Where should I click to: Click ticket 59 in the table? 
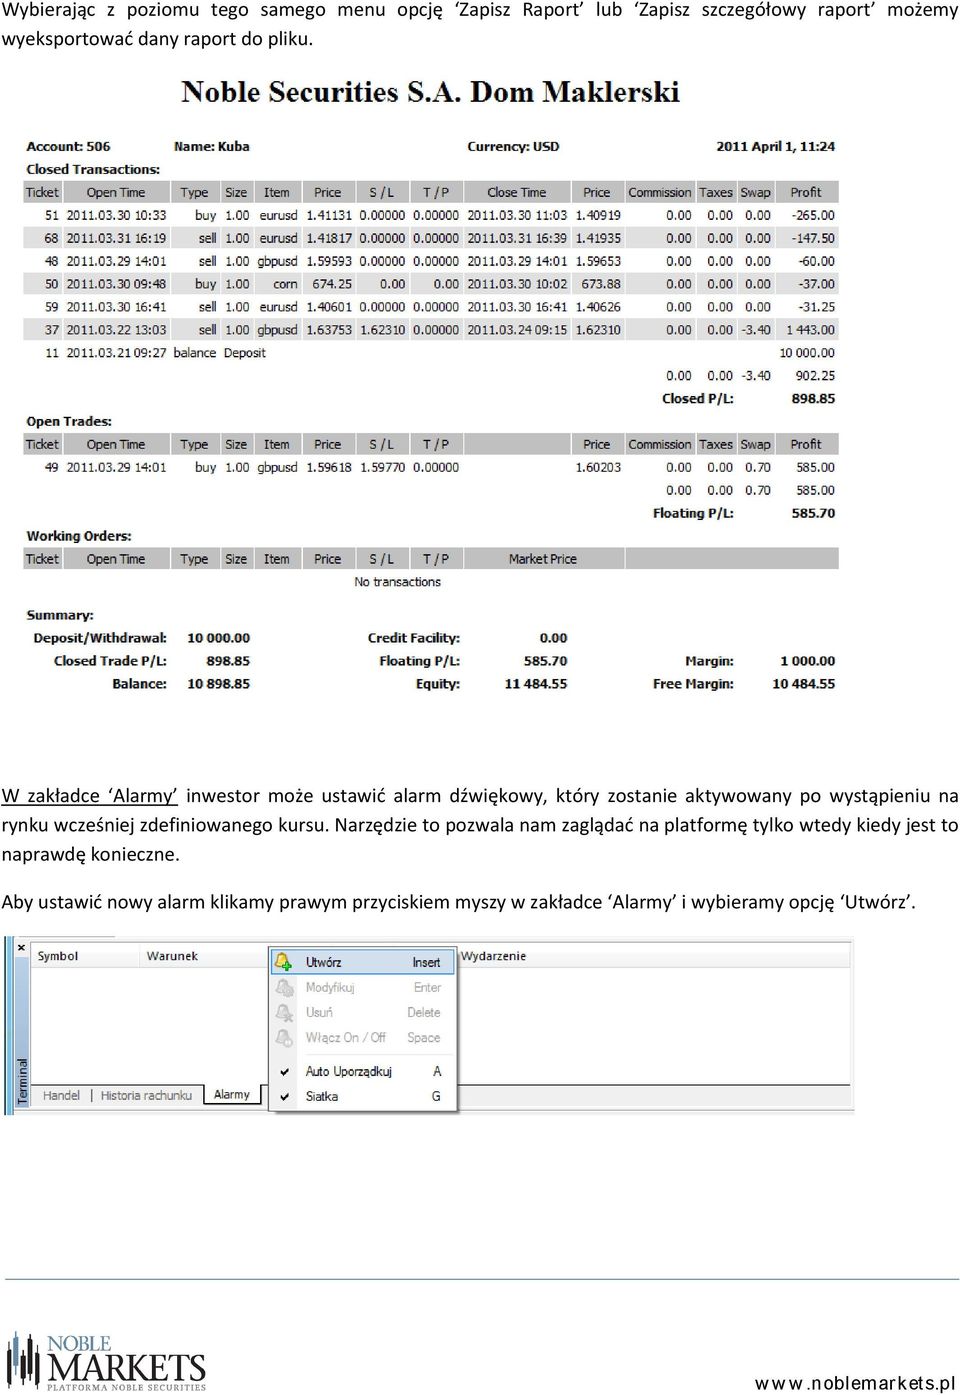pyautogui.click(x=51, y=307)
